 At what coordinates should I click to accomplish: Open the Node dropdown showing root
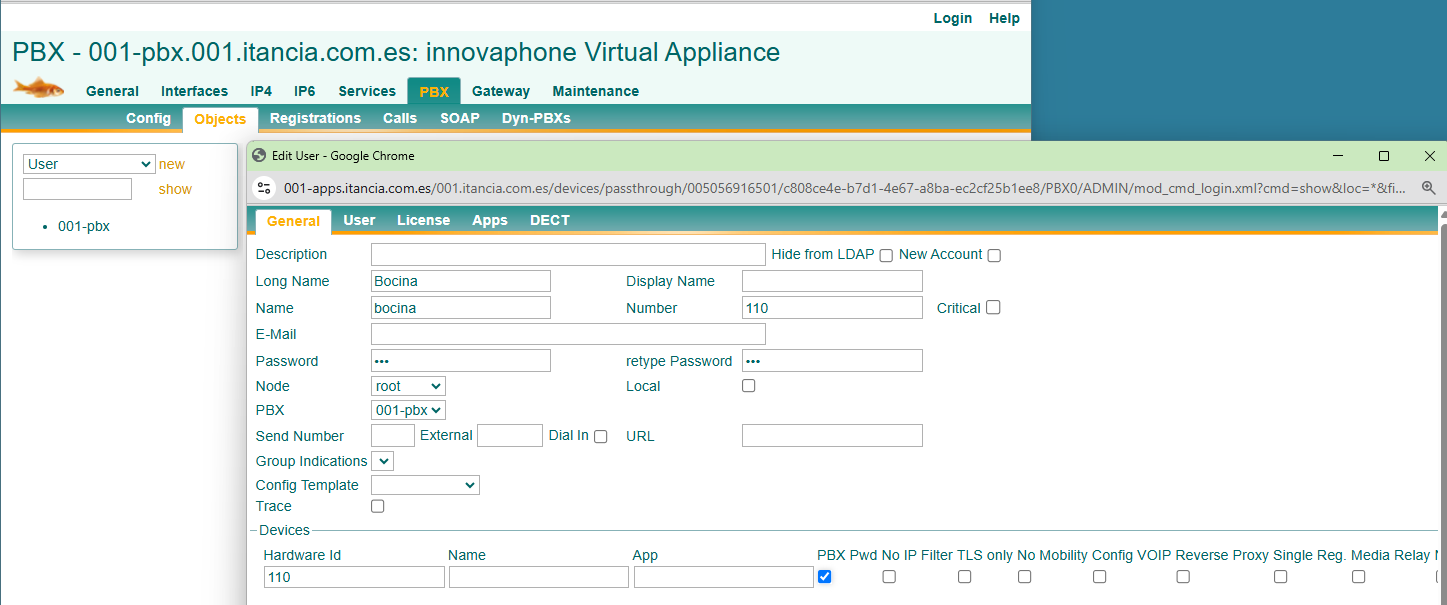point(408,386)
